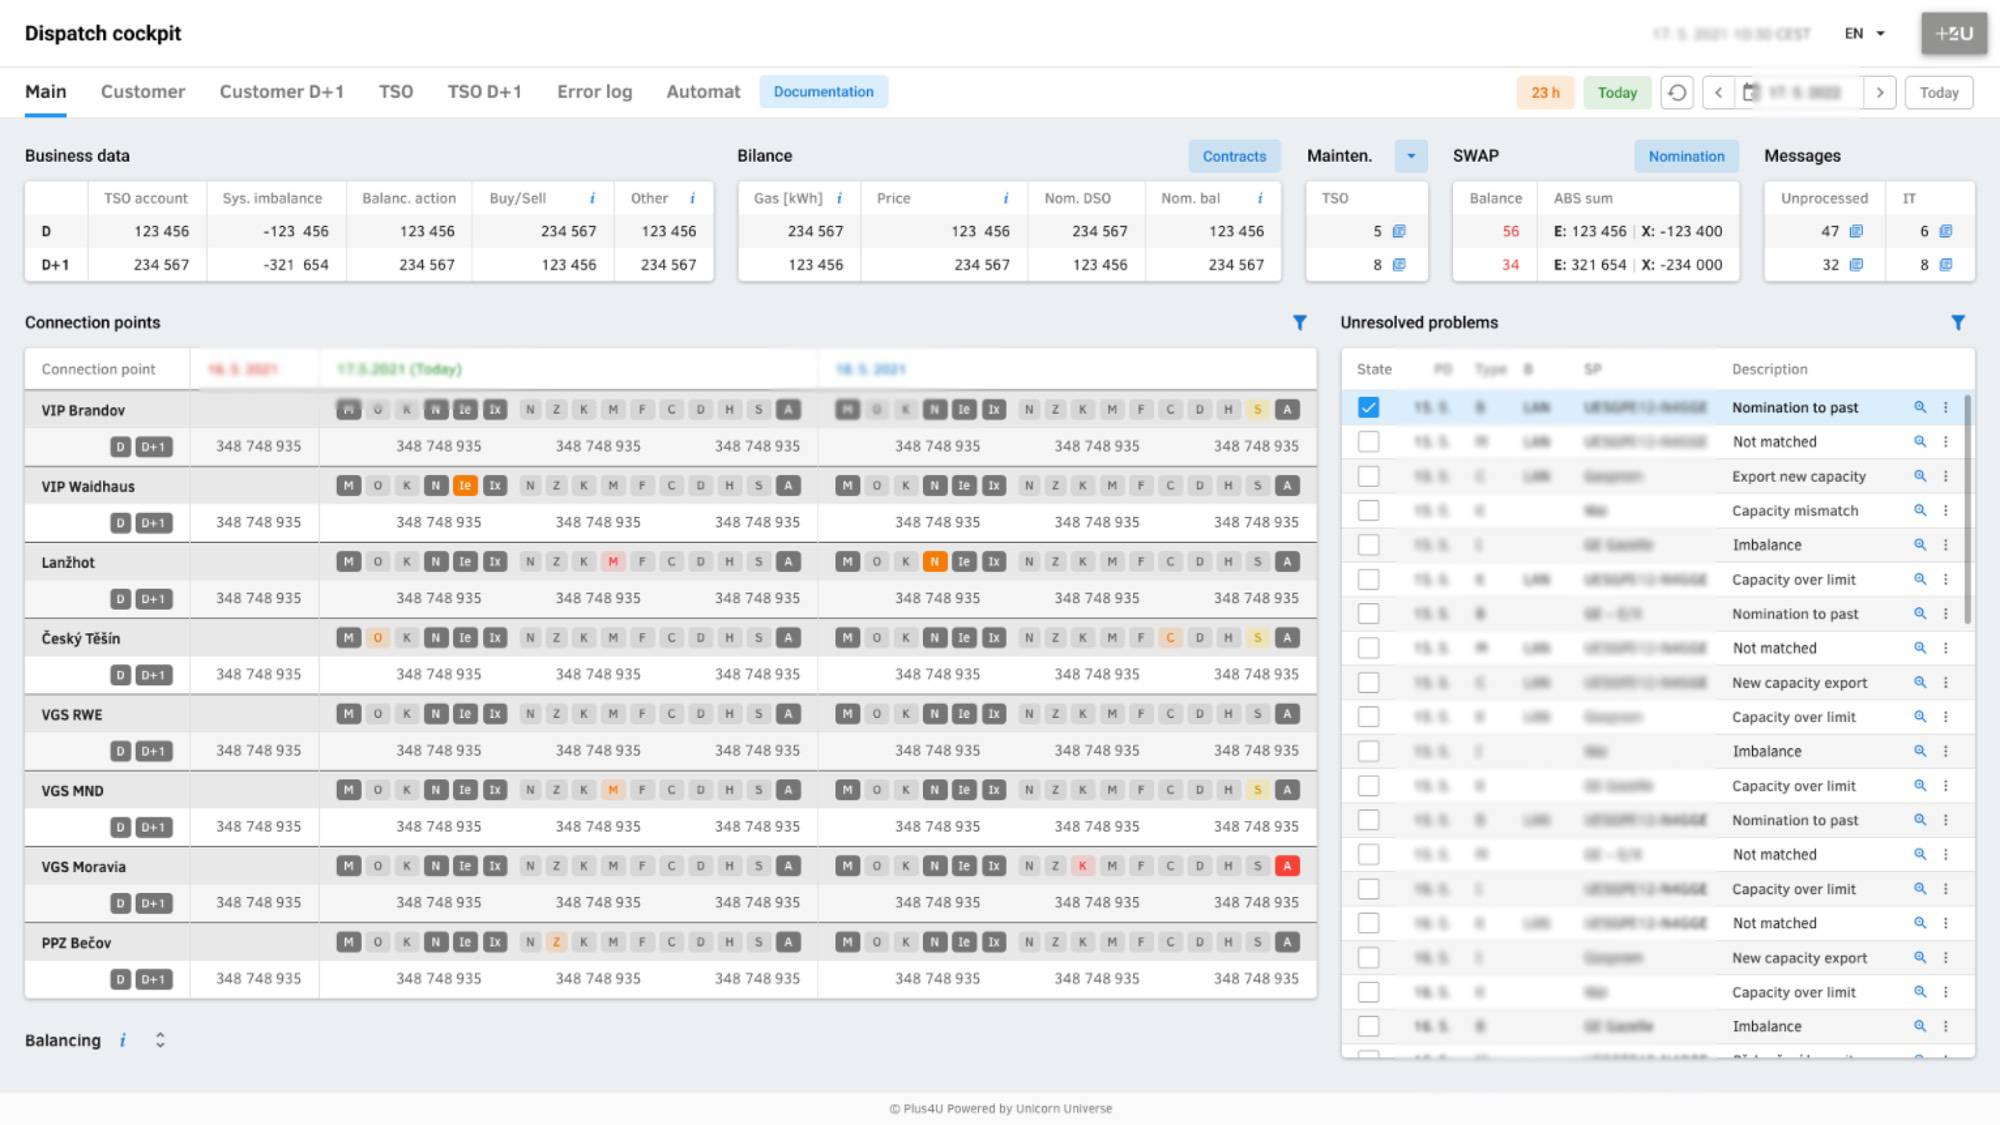Show Price info icon
Image resolution: width=2000 pixels, height=1125 pixels.
tap(1005, 198)
